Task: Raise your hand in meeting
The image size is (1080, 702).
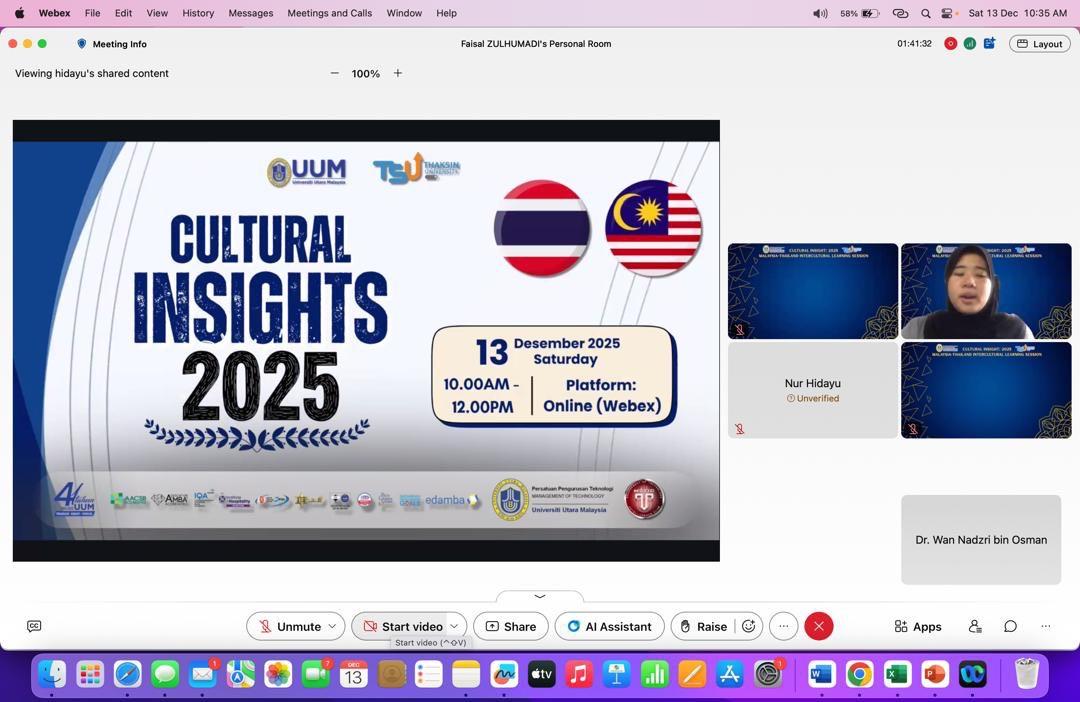Action: coord(702,626)
